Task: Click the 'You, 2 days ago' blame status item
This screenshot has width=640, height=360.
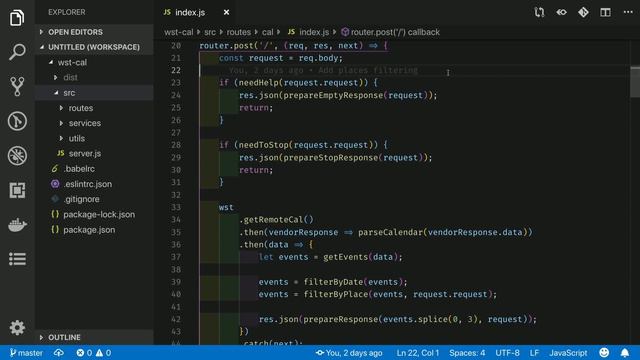Action: 349,353
